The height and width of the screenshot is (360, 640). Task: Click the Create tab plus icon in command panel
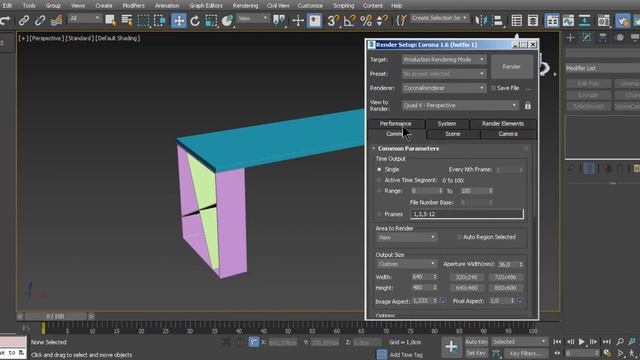(x=570, y=38)
